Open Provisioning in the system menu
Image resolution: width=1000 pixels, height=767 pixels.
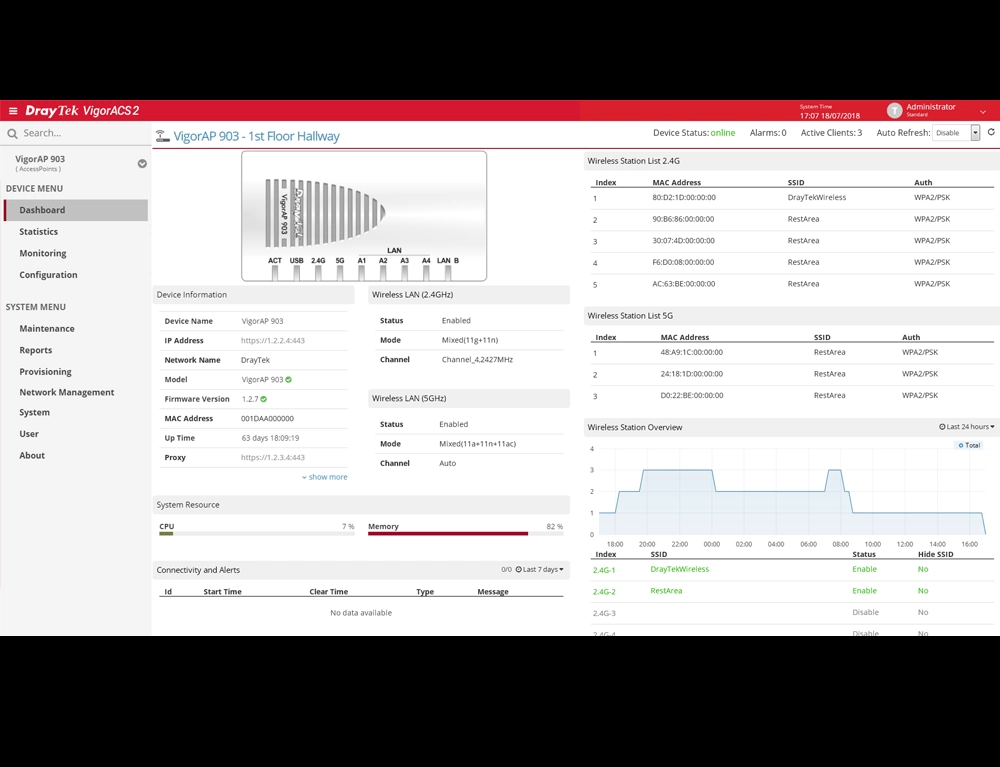click(x=45, y=372)
